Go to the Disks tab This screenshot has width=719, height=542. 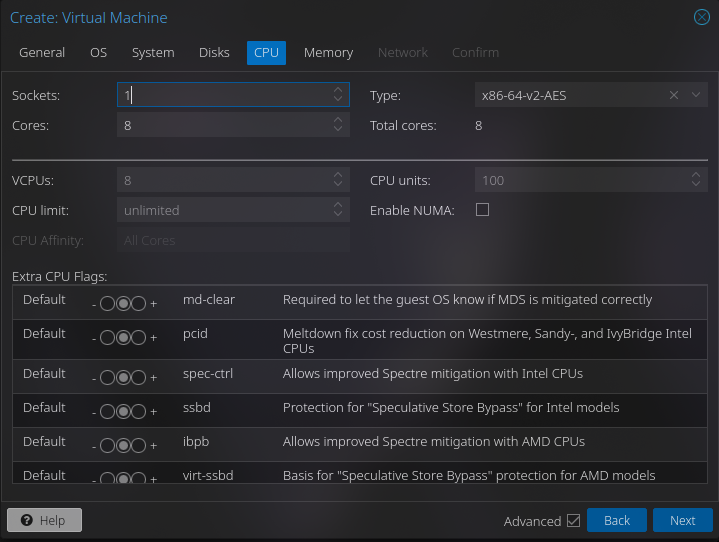tap(214, 52)
